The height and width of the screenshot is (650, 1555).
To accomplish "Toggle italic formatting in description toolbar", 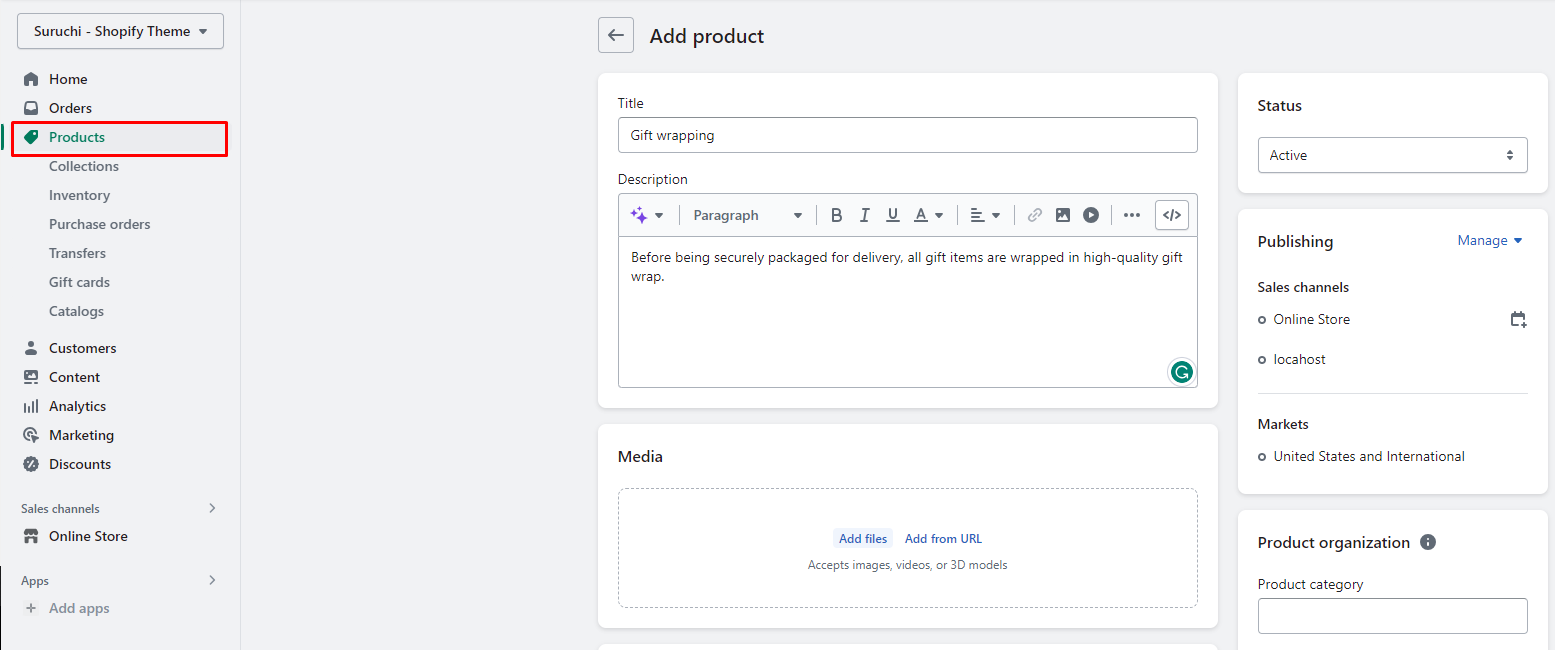I will (865, 215).
